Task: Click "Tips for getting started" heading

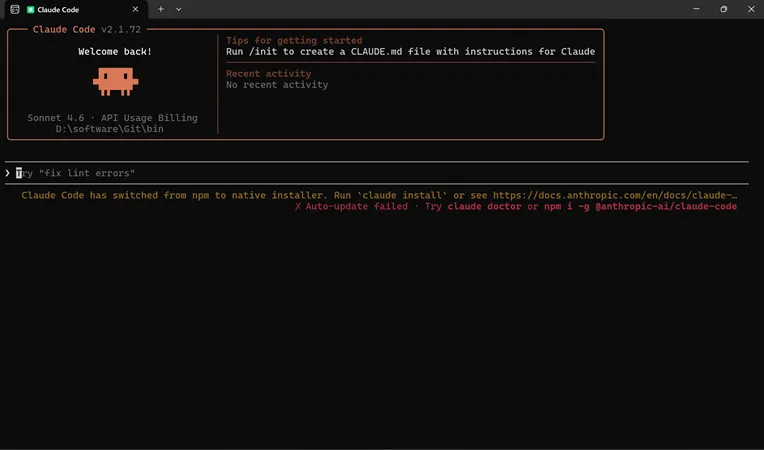Action: (294, 40)
